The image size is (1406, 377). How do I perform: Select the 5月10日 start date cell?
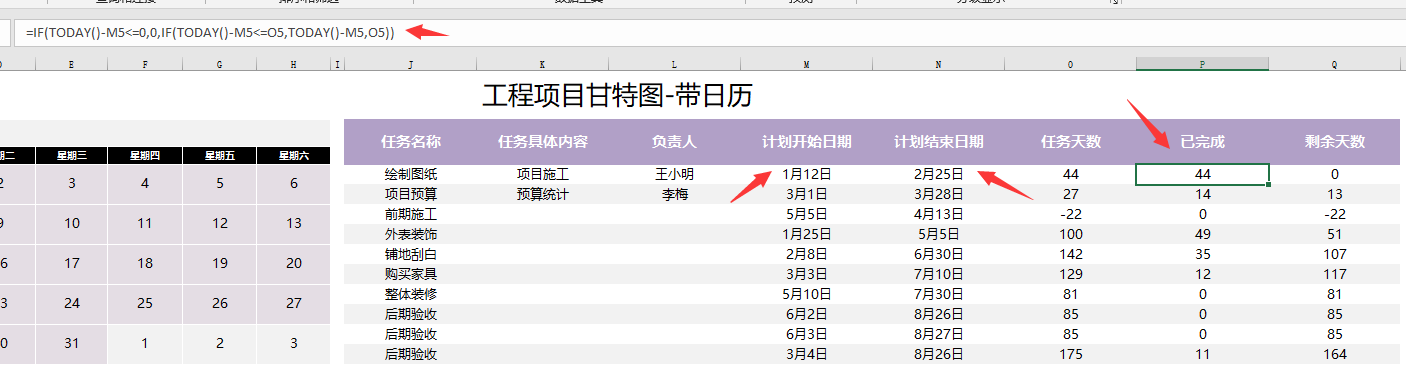[806, 294]
